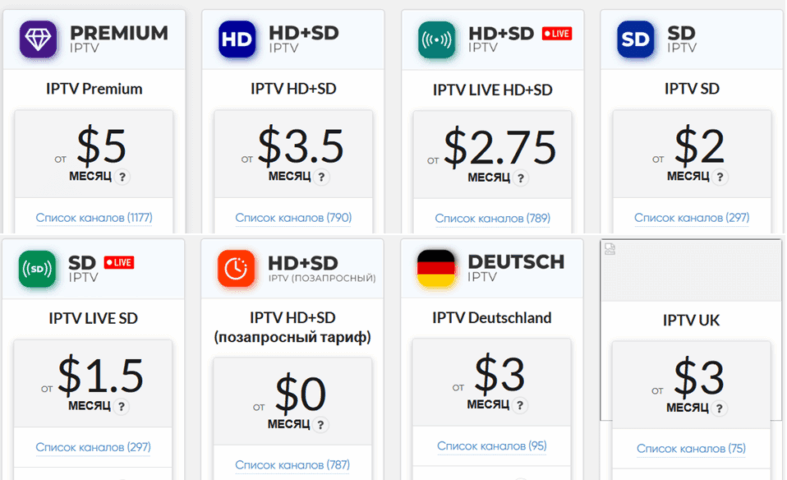This screenshot has width=787, height=480.
Task: Click the dark blue SD icon
Action: (x=635, y=39)
